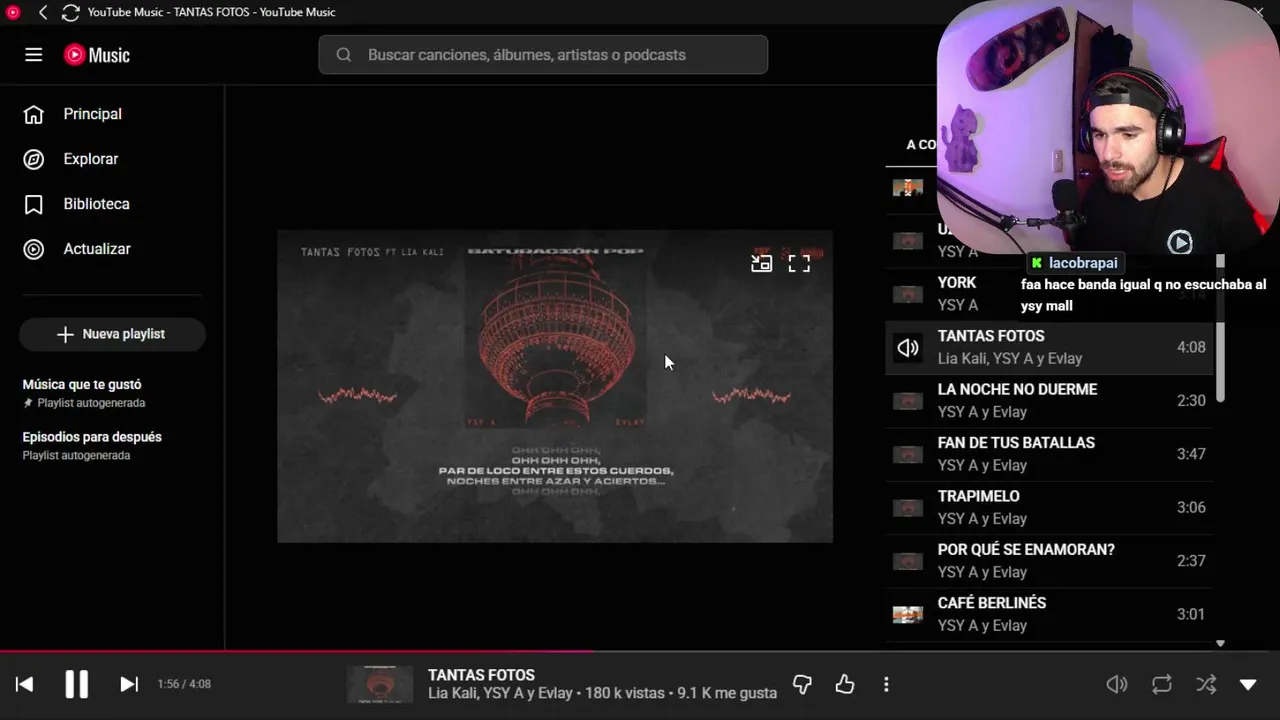Click the FAN DE TUS BATALLAS thumbnail
Viewport: 1280px width, 720px height.
908,454
